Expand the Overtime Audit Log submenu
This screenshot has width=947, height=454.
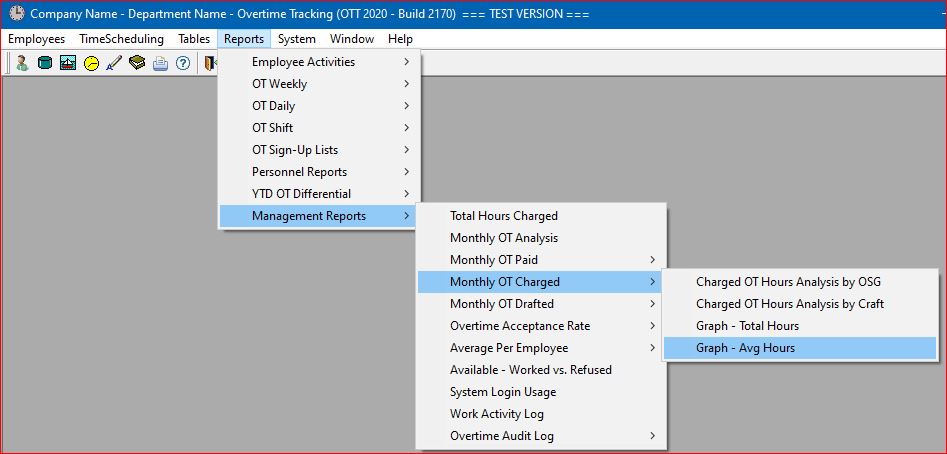coord(541,435)
